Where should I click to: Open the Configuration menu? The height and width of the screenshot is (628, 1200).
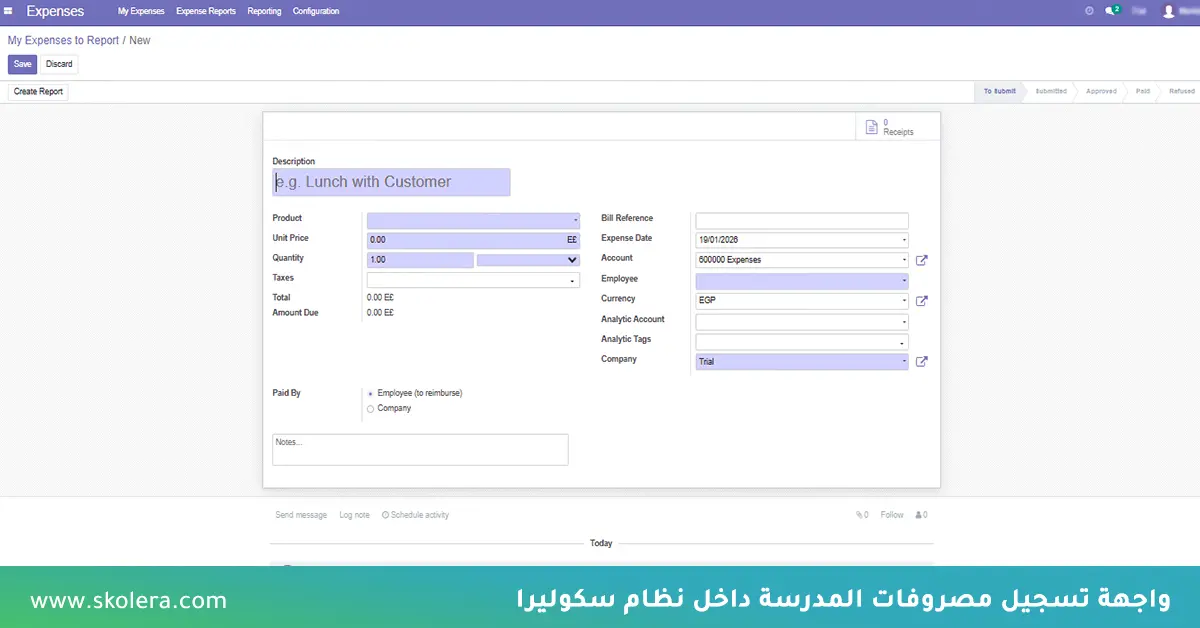[x=316, y=11]
